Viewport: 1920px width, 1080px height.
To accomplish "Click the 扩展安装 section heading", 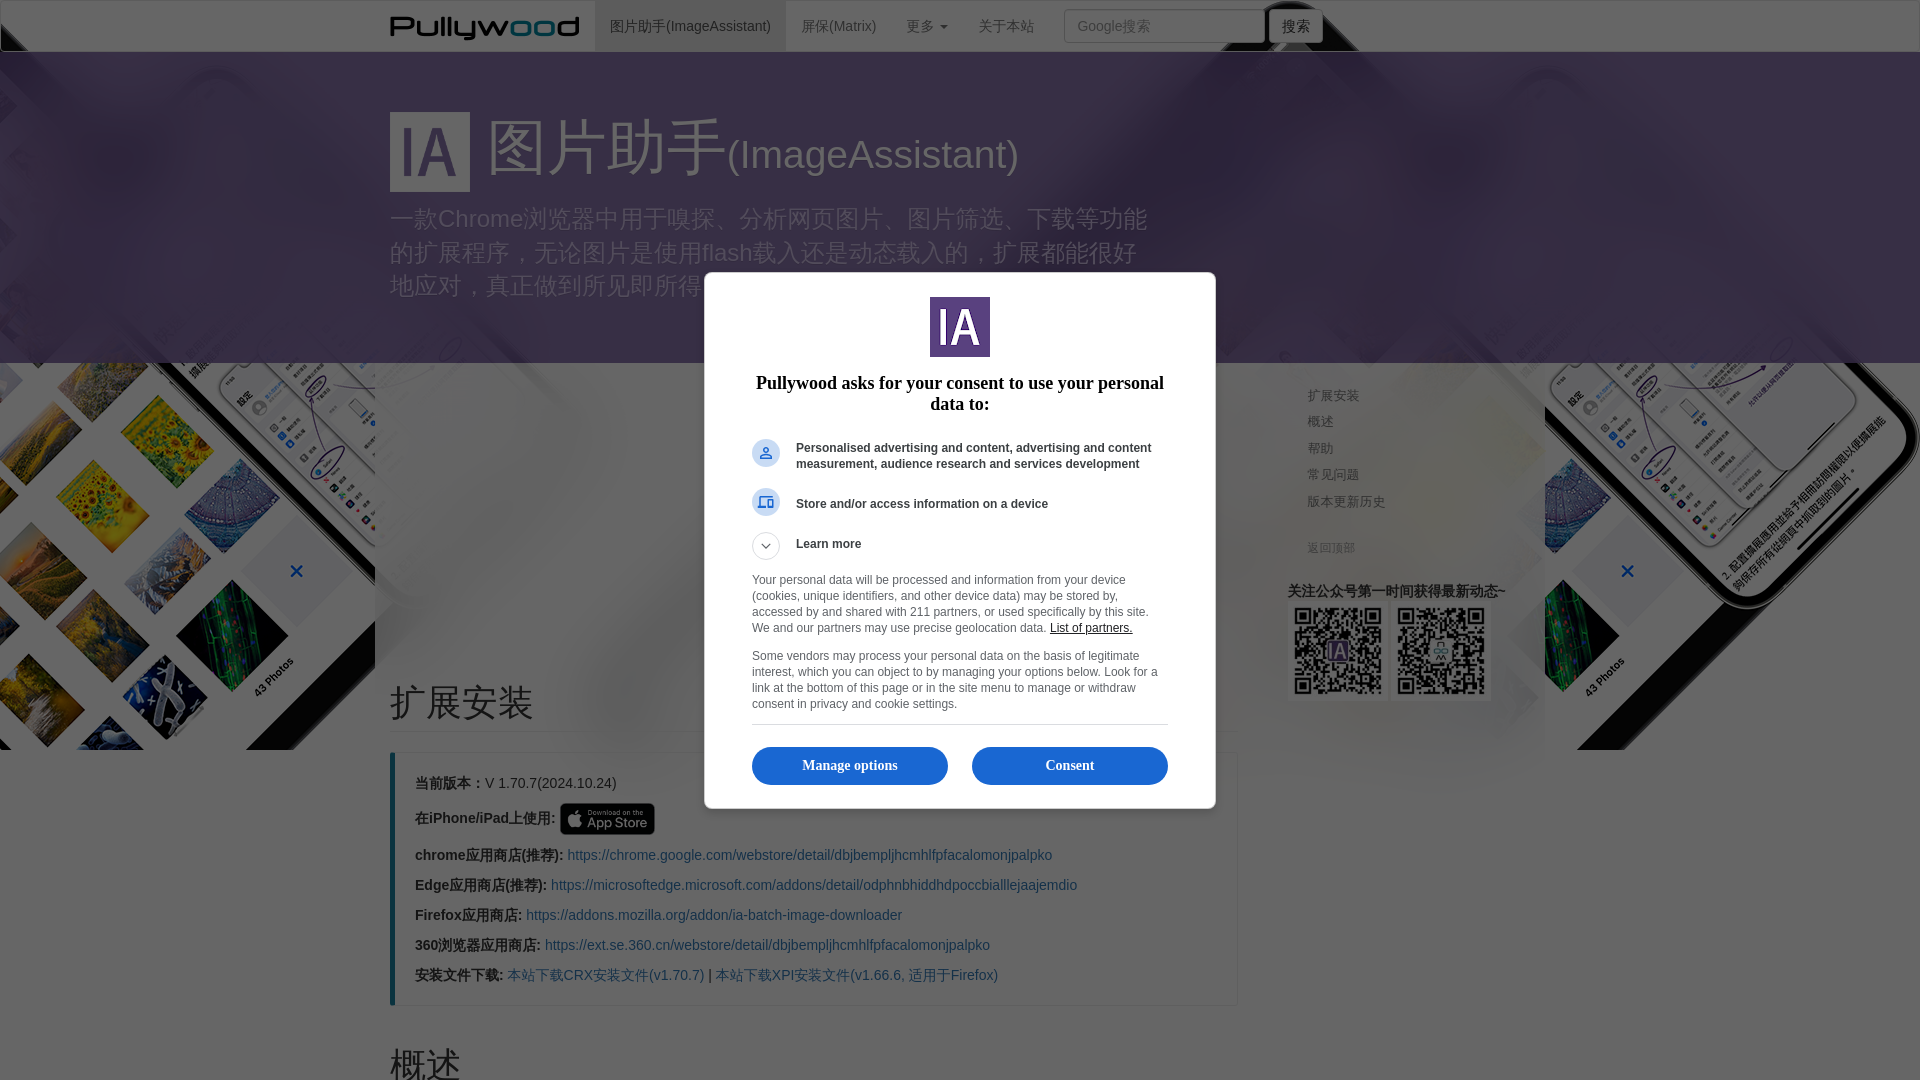I will (462, 703).
